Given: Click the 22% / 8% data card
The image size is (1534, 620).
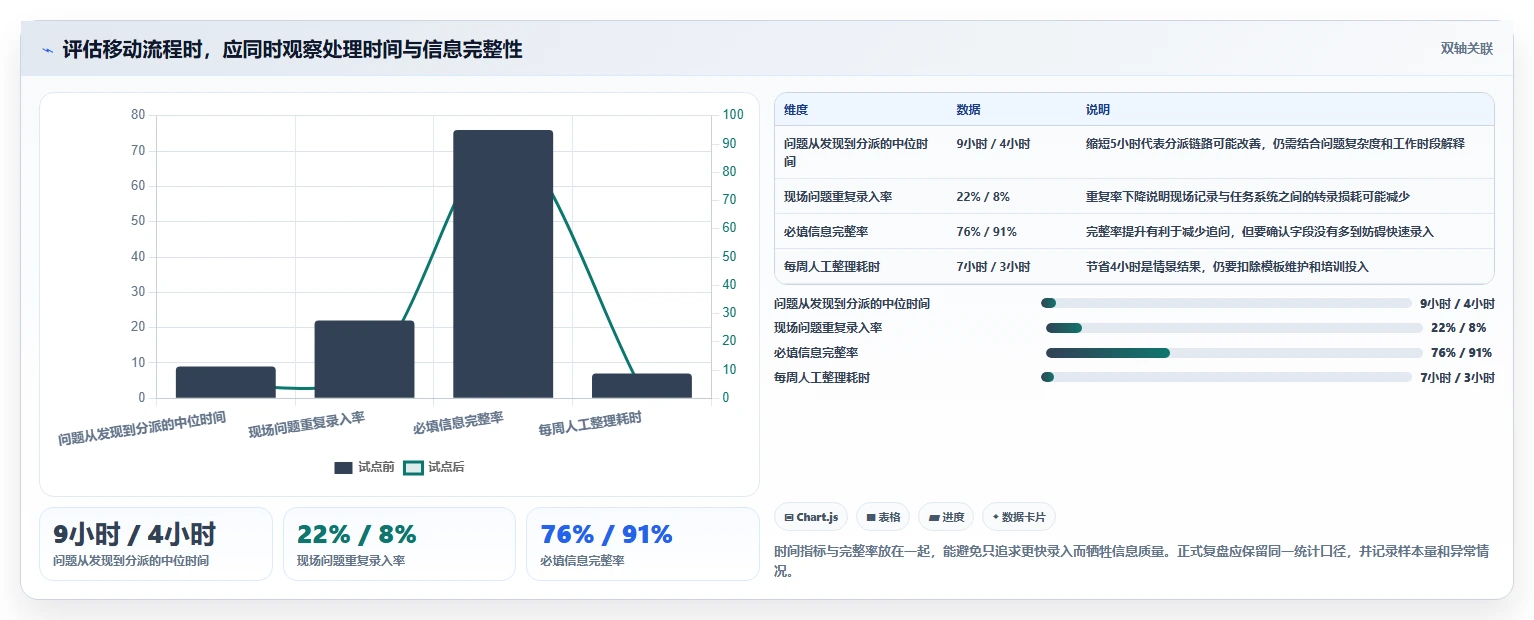Looking at the screenshot, I should 399,544.
